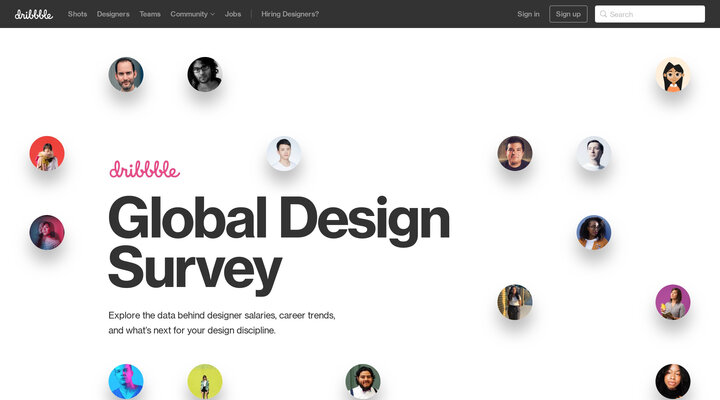Click the pink dribbble wordmark above the headline
Image resolution: width=720 pixels, height=400 pixels.
[x=144, y=169]
